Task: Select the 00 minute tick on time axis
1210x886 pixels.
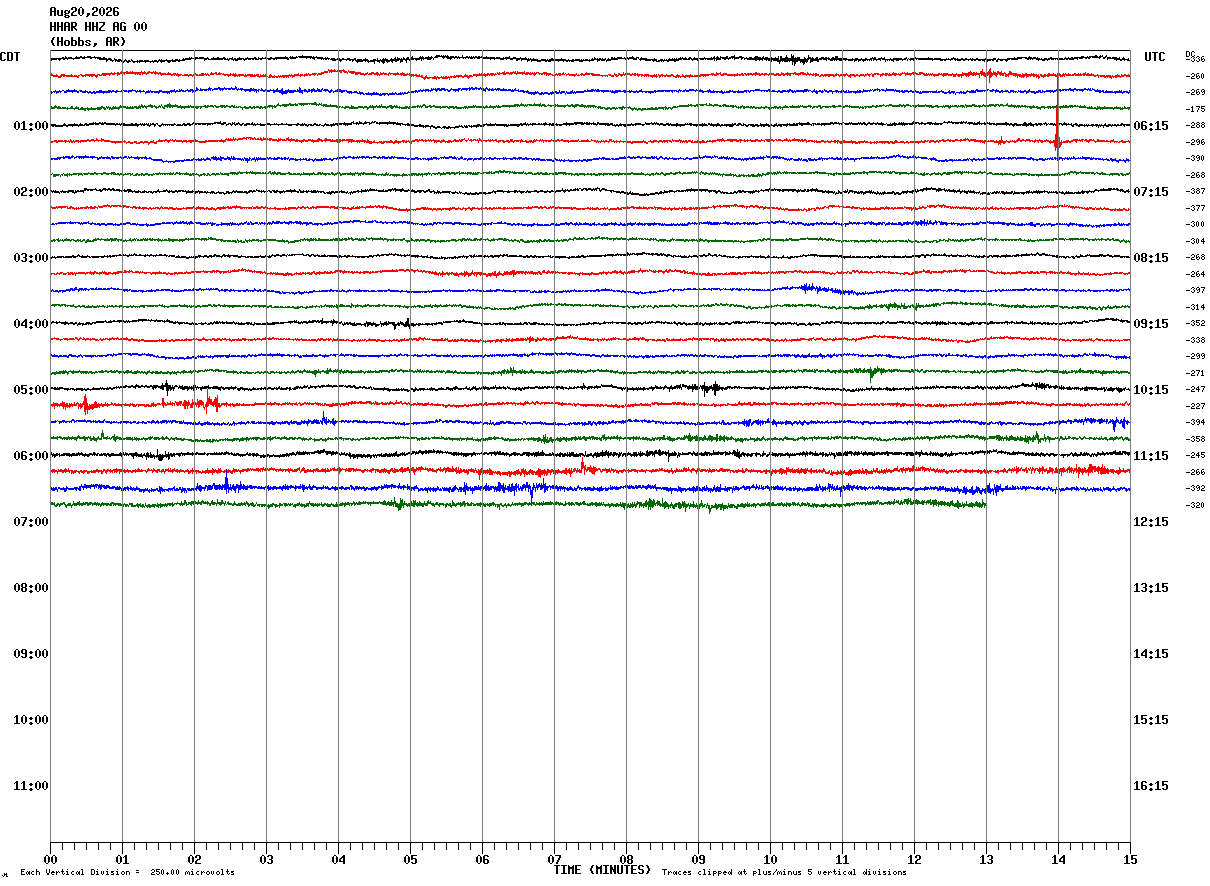Action: 50,860
